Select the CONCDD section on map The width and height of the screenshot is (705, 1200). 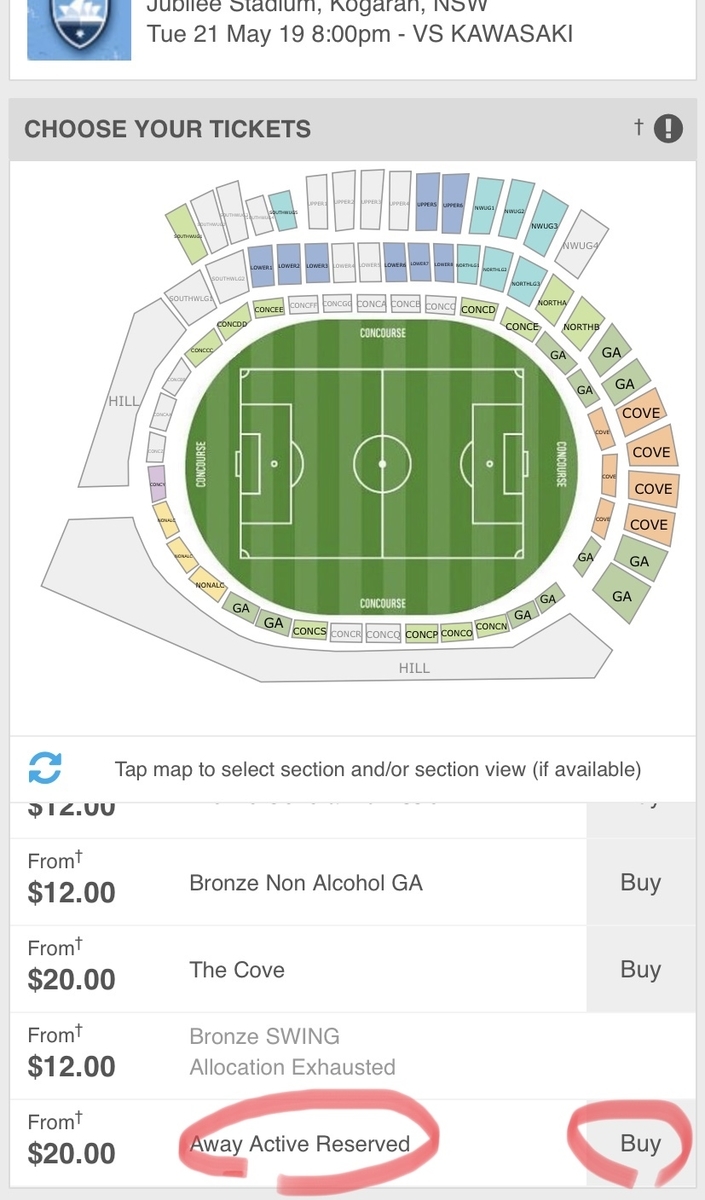(231, 326)
